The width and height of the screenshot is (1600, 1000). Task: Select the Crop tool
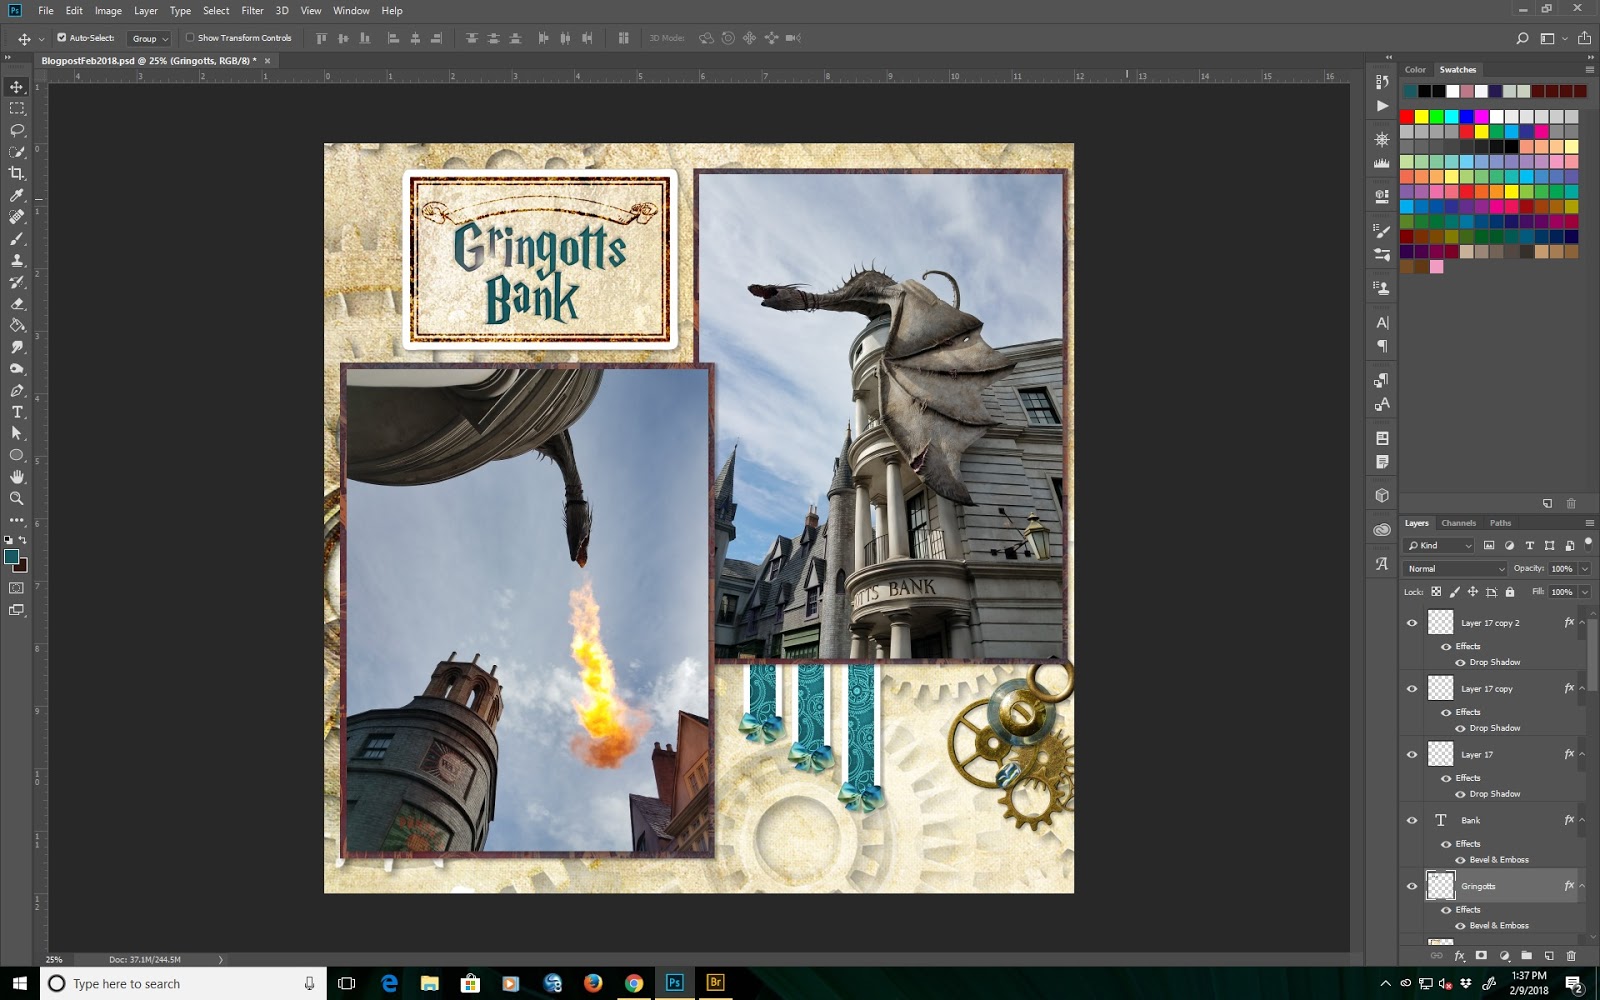click(x=17, y=174)
